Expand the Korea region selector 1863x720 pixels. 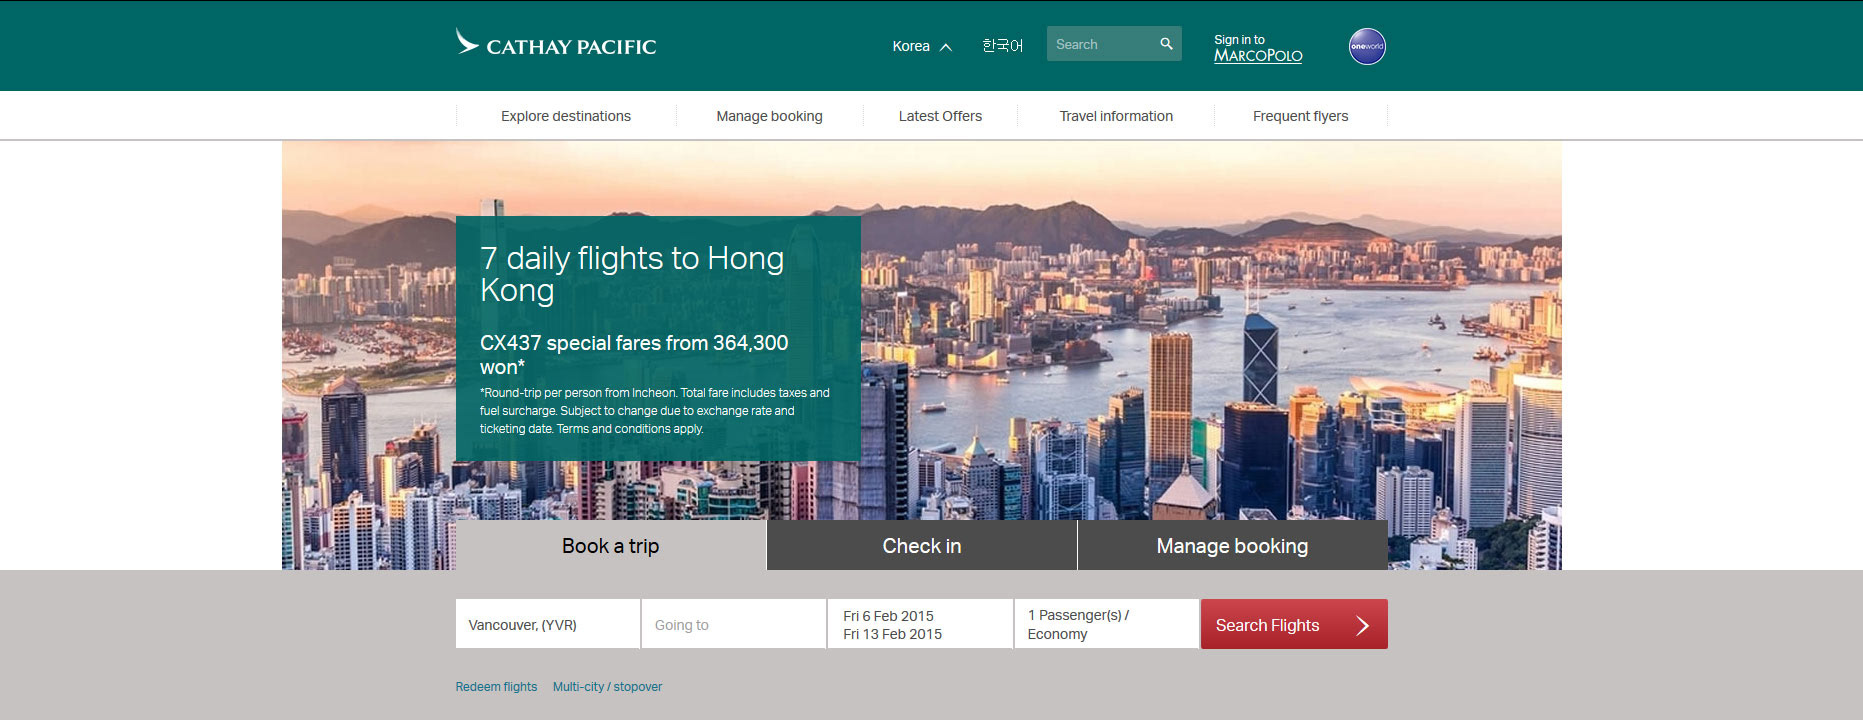[922, 46]
